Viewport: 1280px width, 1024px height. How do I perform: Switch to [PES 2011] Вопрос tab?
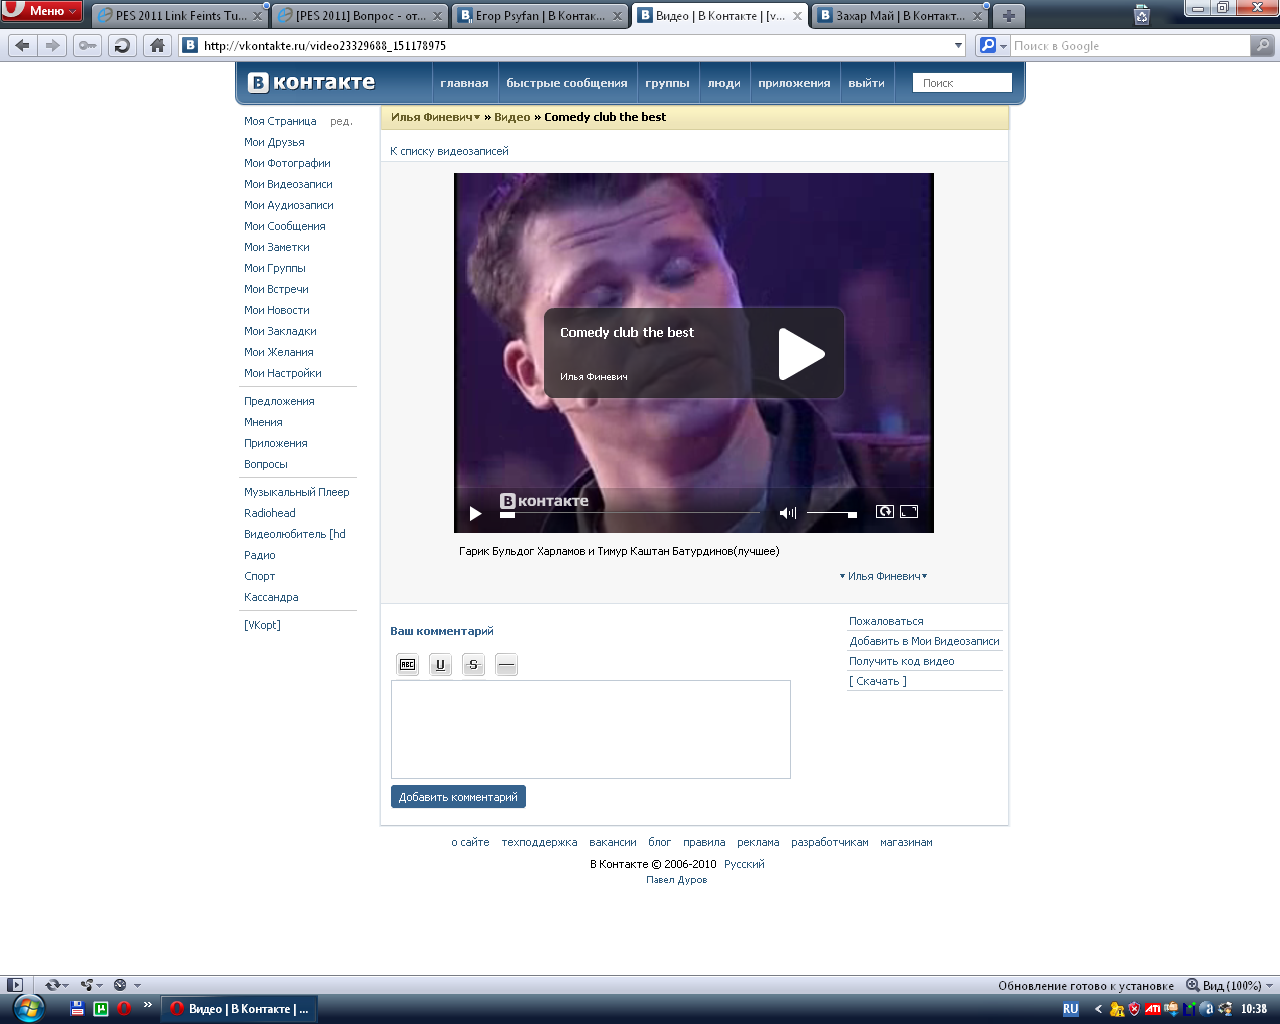[359, 15]
